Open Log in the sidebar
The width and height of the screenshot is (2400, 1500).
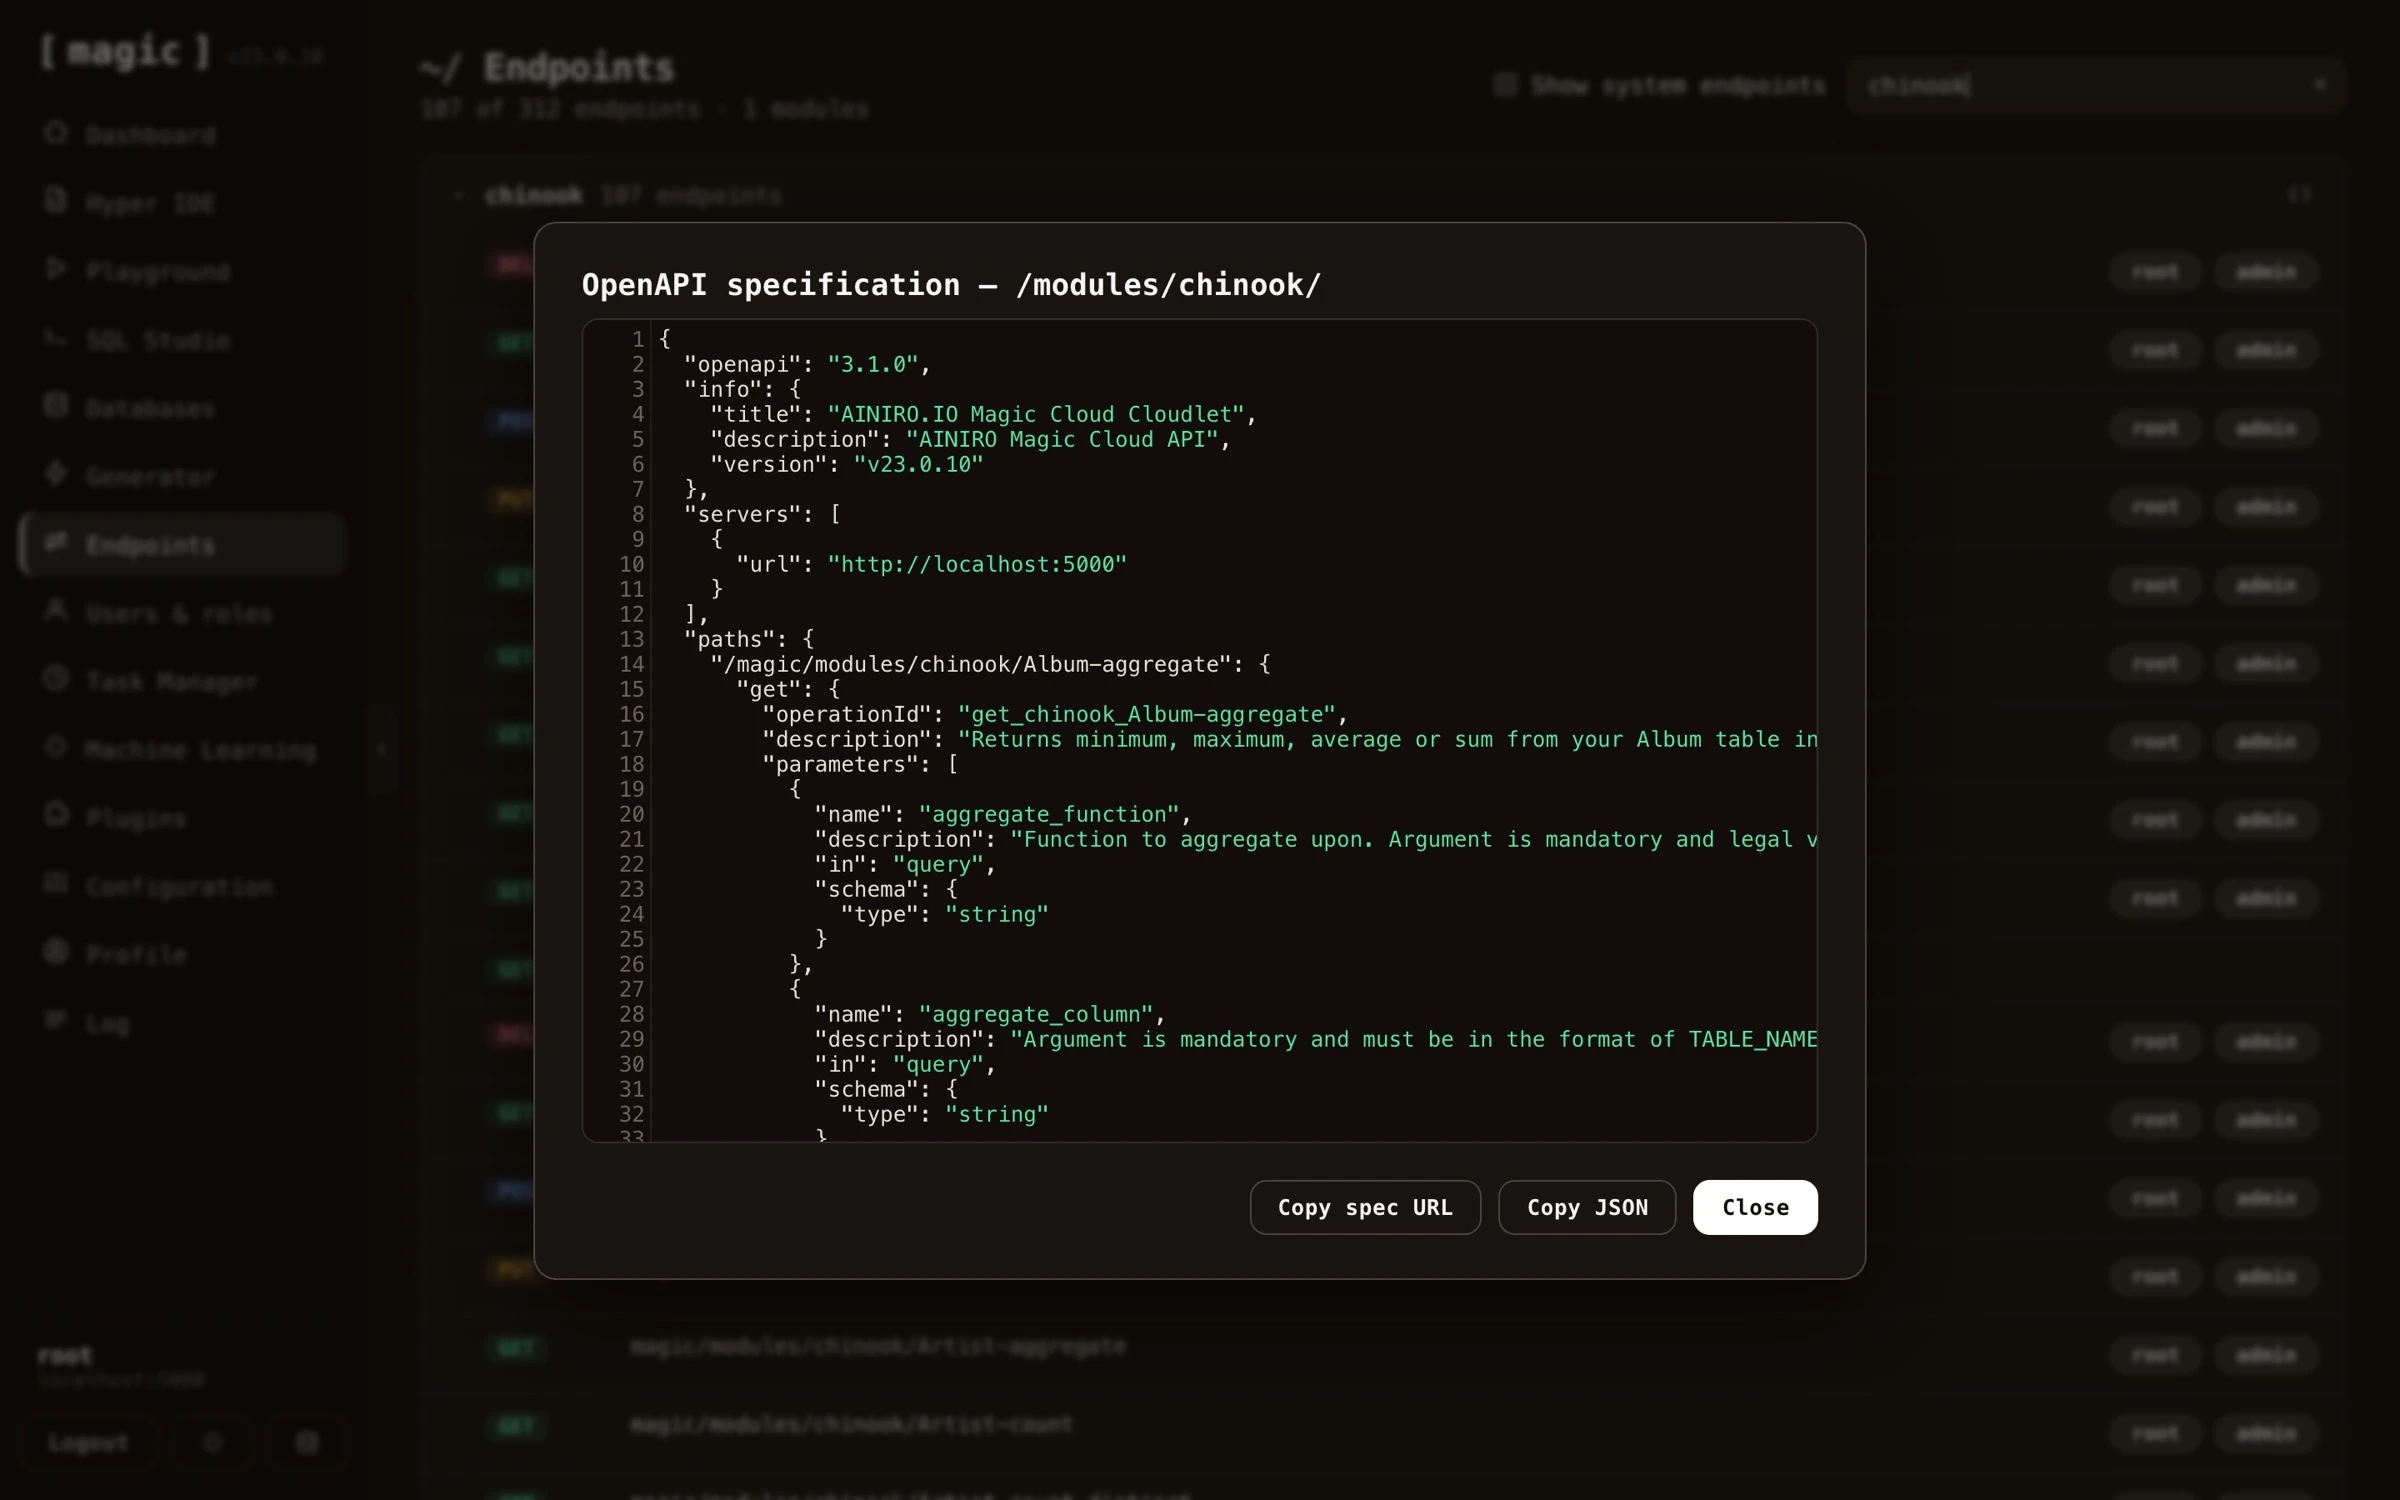pyautogui.click(x=183, y=1023)
